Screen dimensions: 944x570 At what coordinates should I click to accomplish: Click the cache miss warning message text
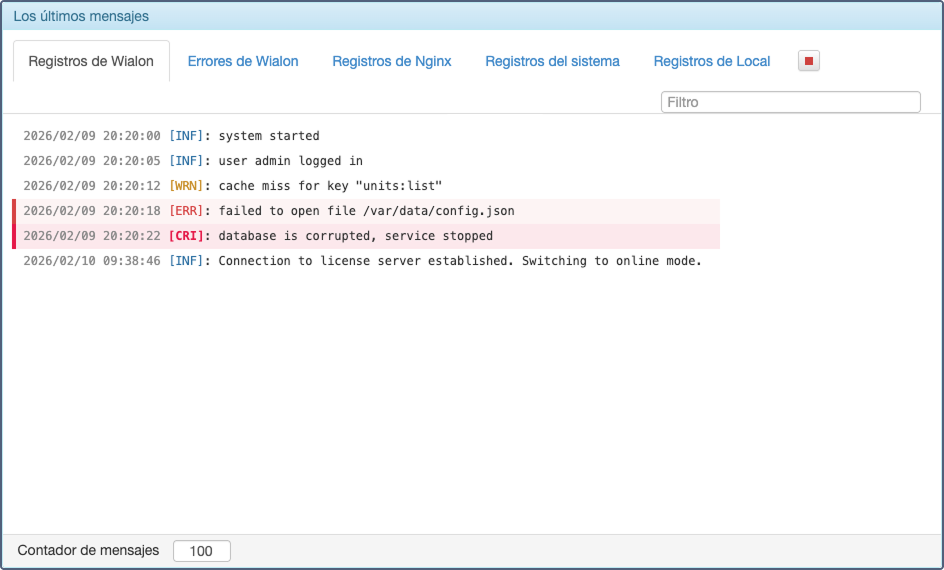330,186
